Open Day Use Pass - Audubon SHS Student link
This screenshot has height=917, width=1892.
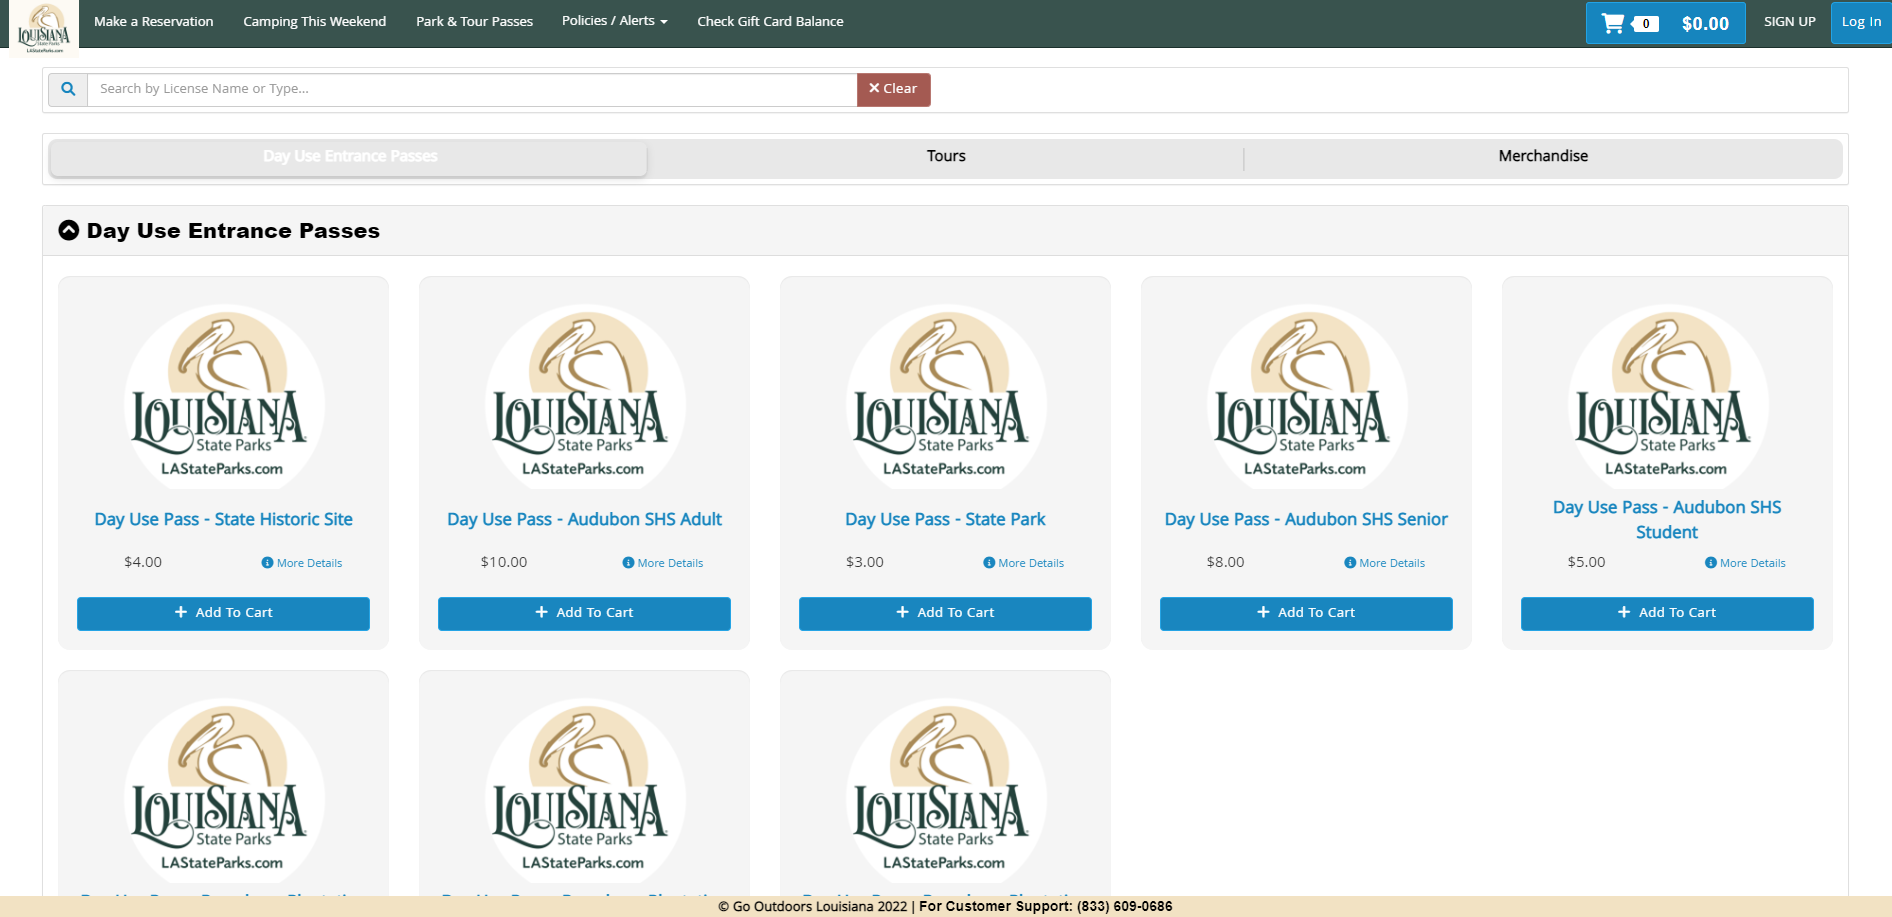click(1667, 519)
